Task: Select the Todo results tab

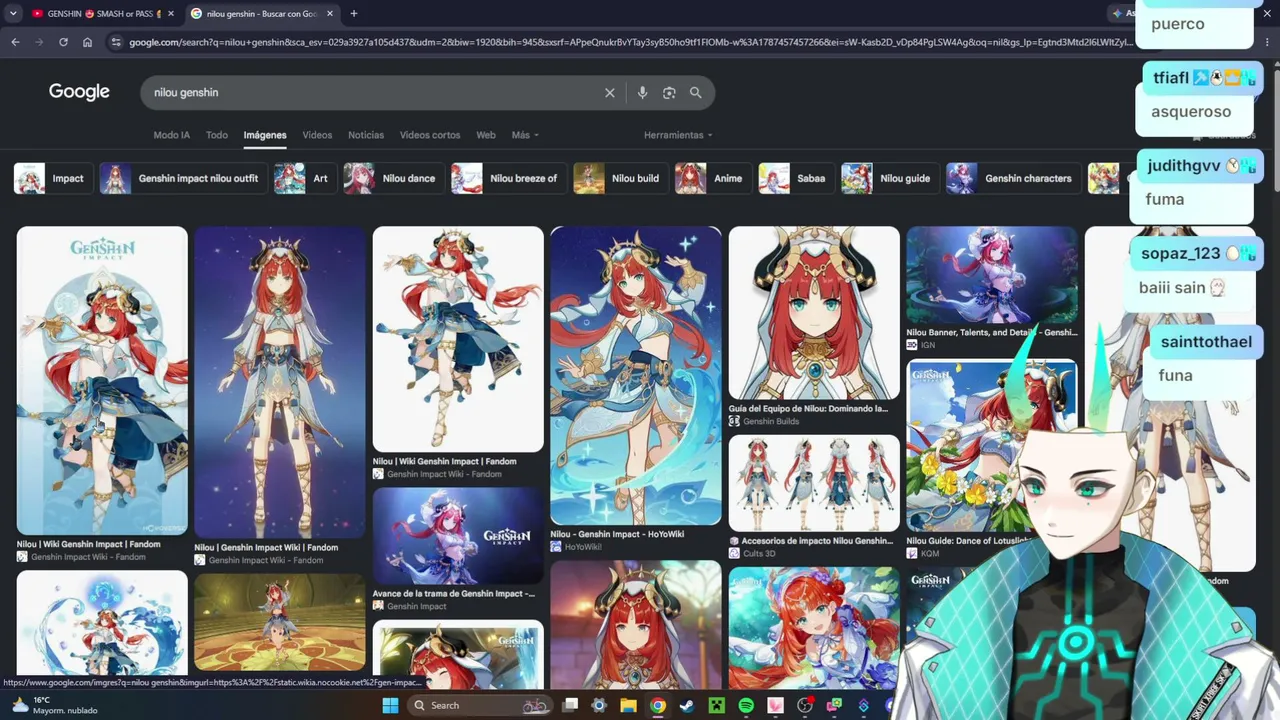Action: [217, 135]
